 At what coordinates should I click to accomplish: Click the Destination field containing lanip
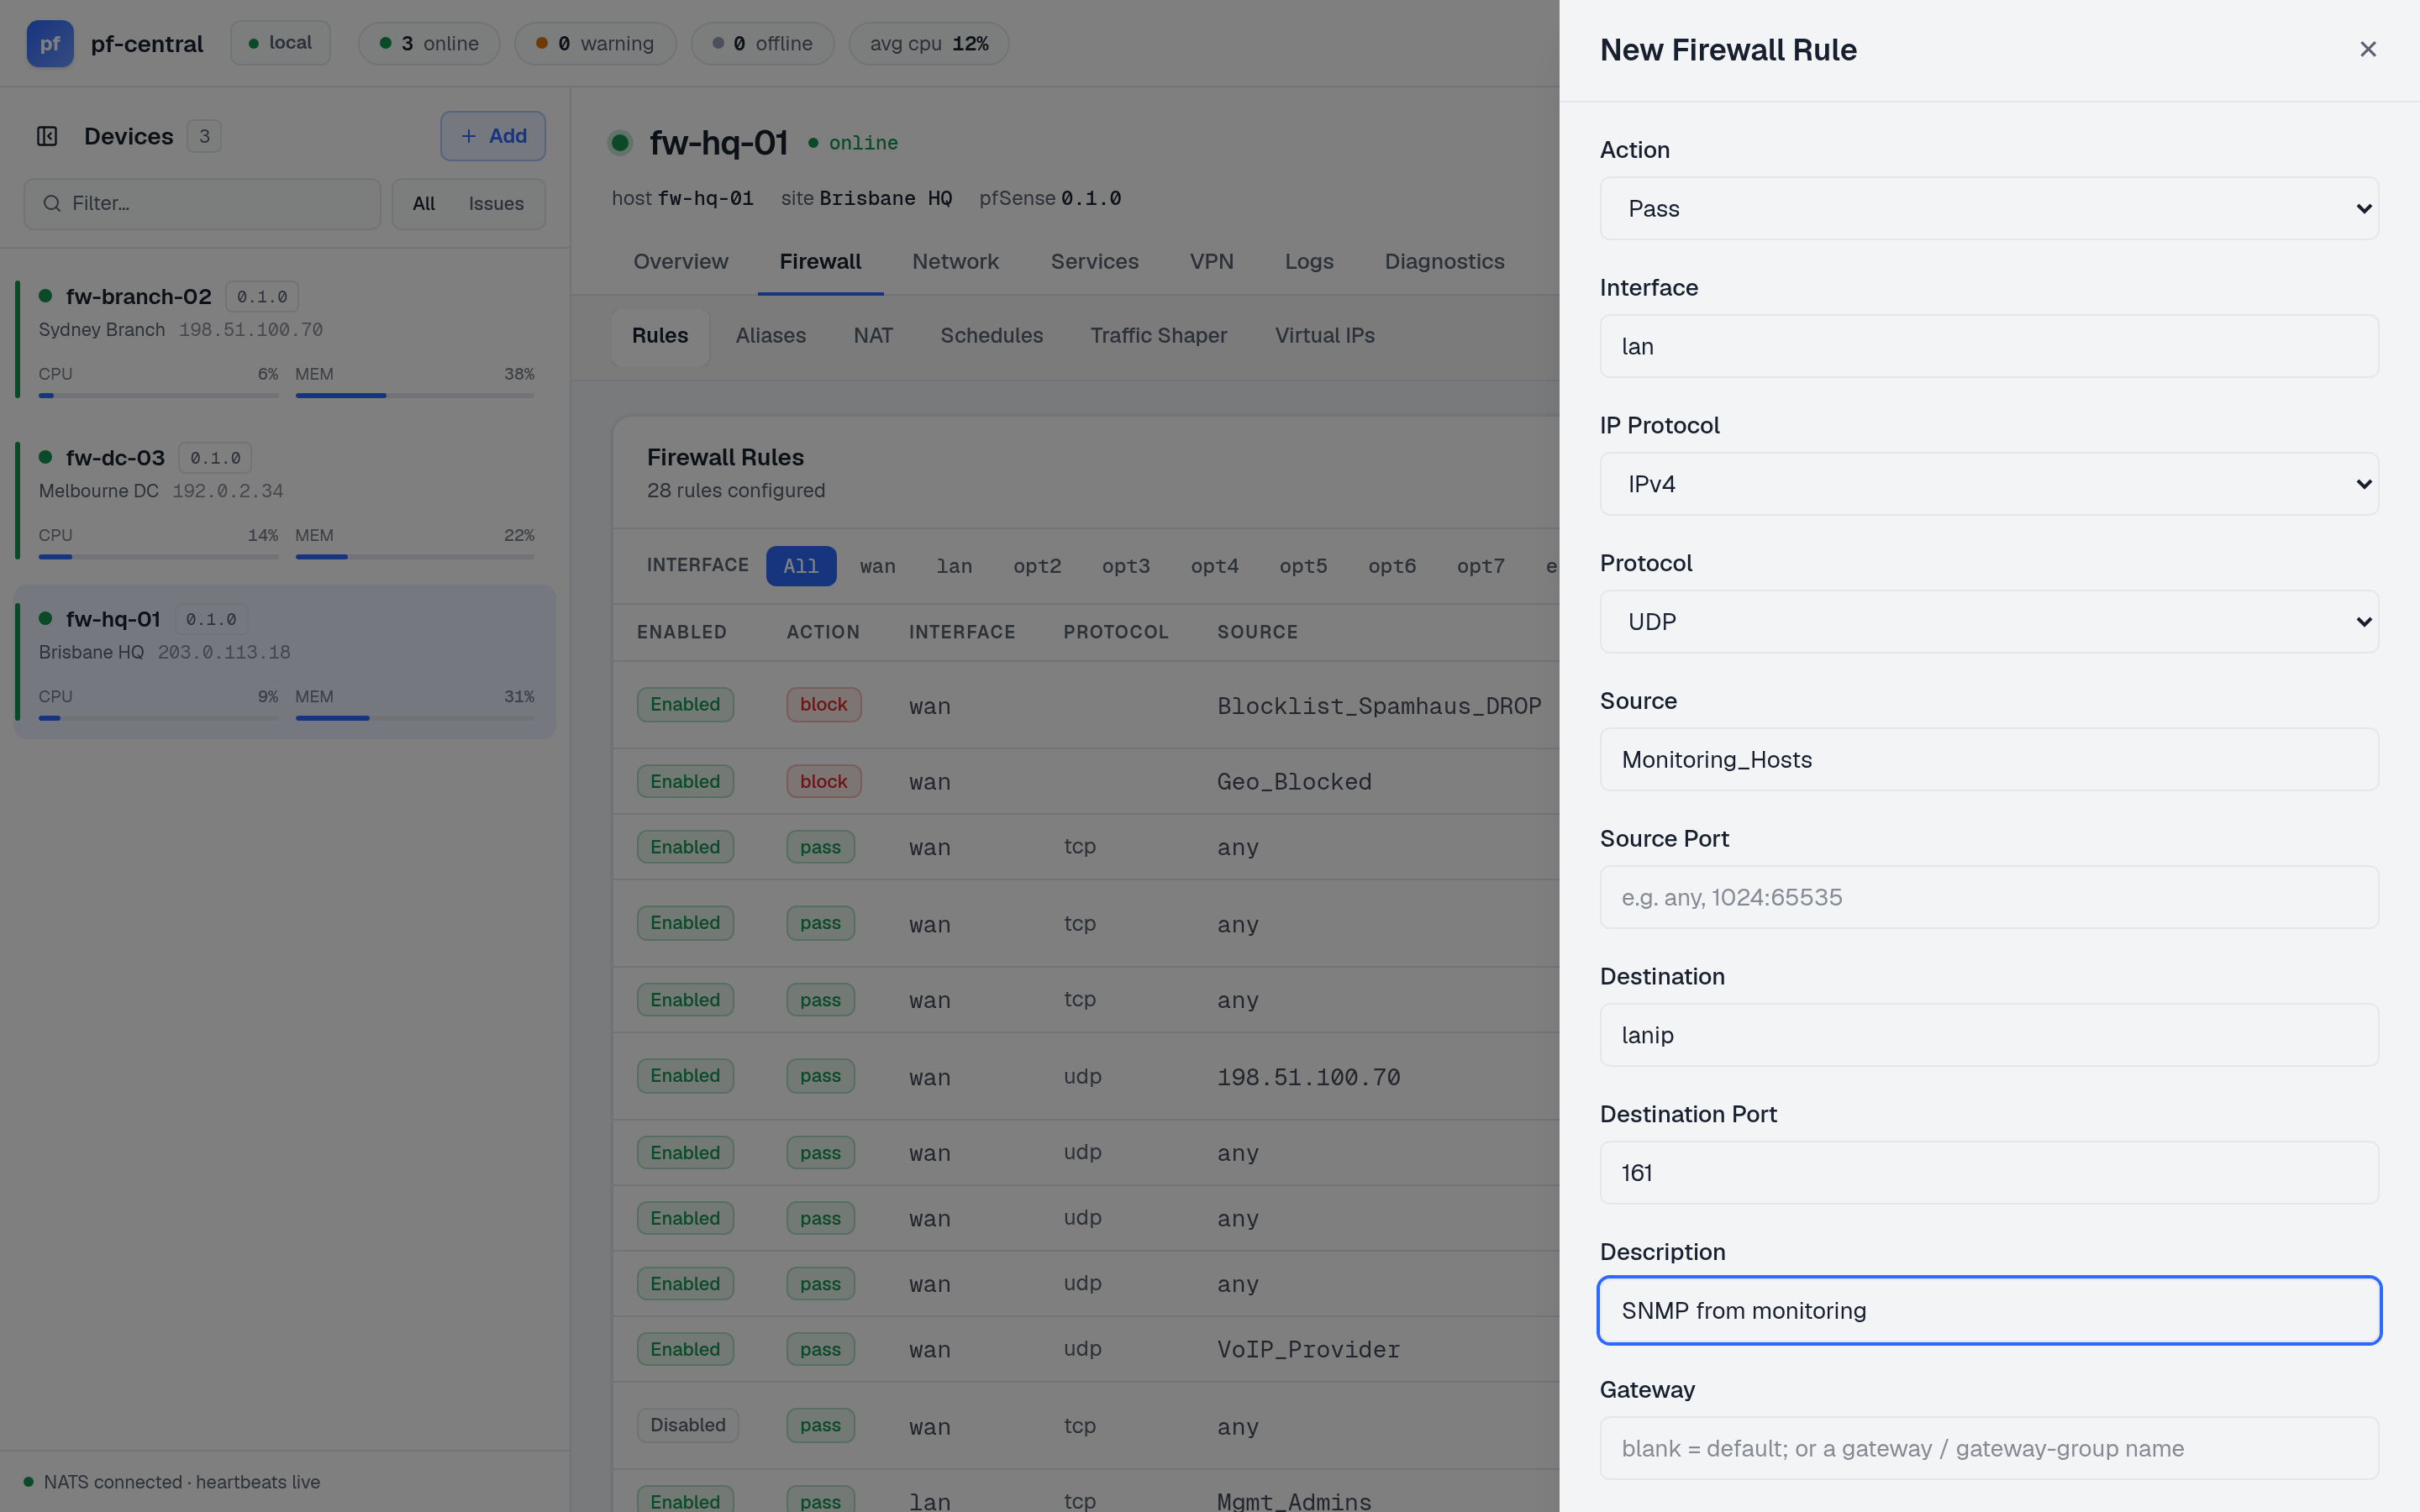[1989, 1035]
